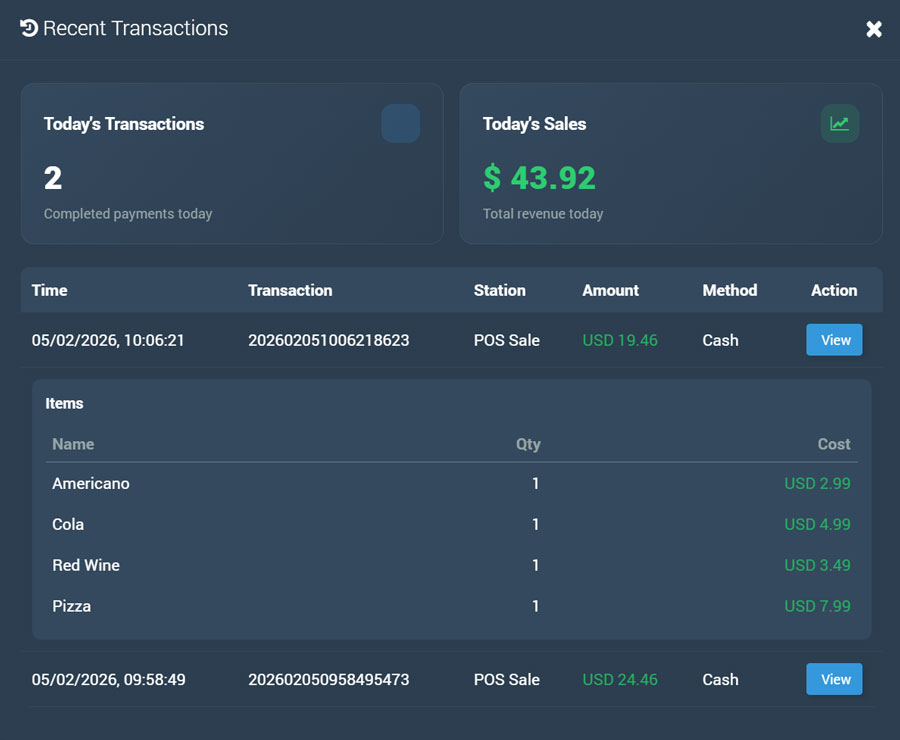The height and width of the screenshot is (740, 900).
Task: Click the Today's Transactions card icon
Action: pyautogui.click(x=400, y=124)
